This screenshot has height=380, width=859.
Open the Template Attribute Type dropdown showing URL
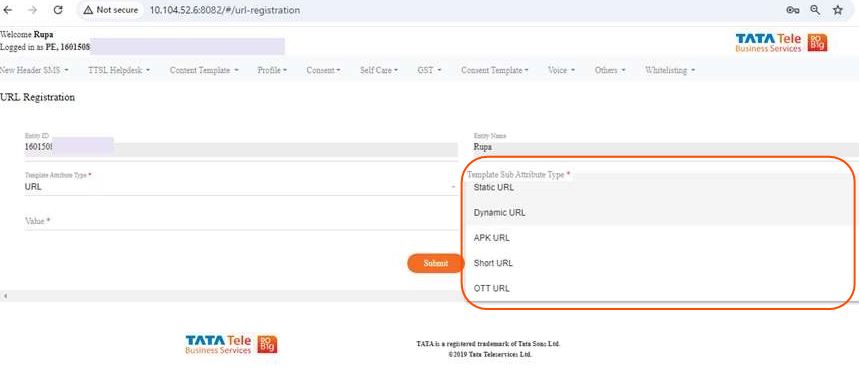[241, 187]
